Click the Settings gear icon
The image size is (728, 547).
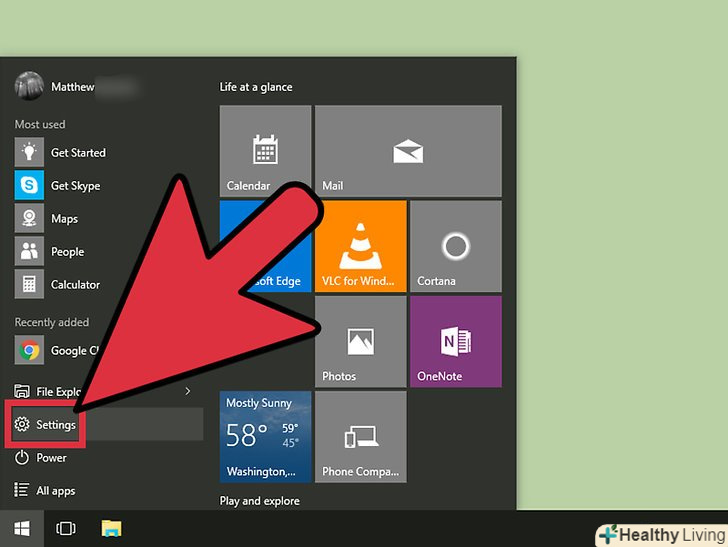pyautogui.click(x=22, y=424)
